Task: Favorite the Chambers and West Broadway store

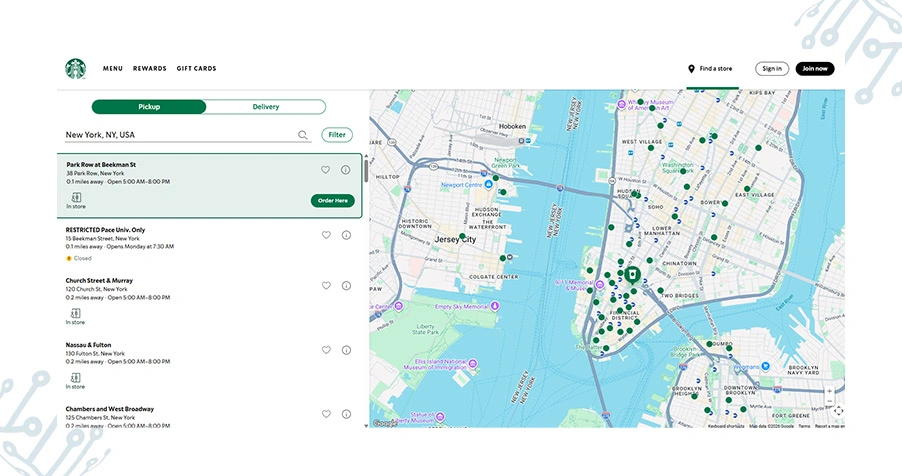Action: (x=326, y=414)
